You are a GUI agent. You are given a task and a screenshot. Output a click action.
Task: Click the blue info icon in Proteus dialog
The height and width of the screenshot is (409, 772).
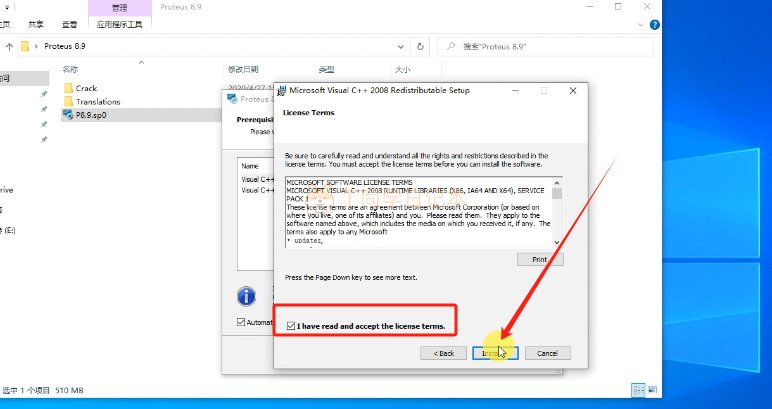coord(246,296)
